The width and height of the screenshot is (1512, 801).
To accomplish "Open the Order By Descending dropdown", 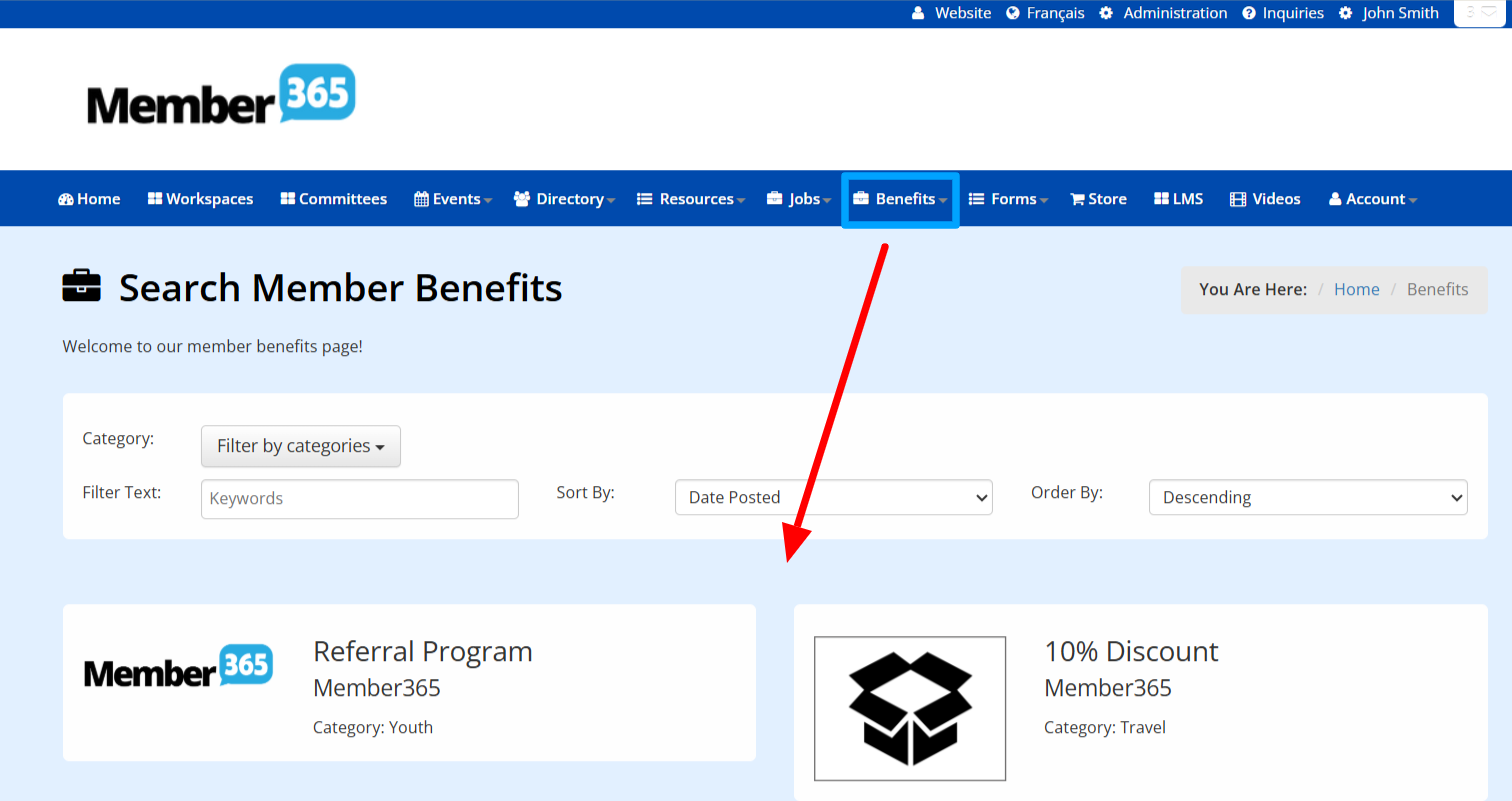I will (x=1307, y=497).
